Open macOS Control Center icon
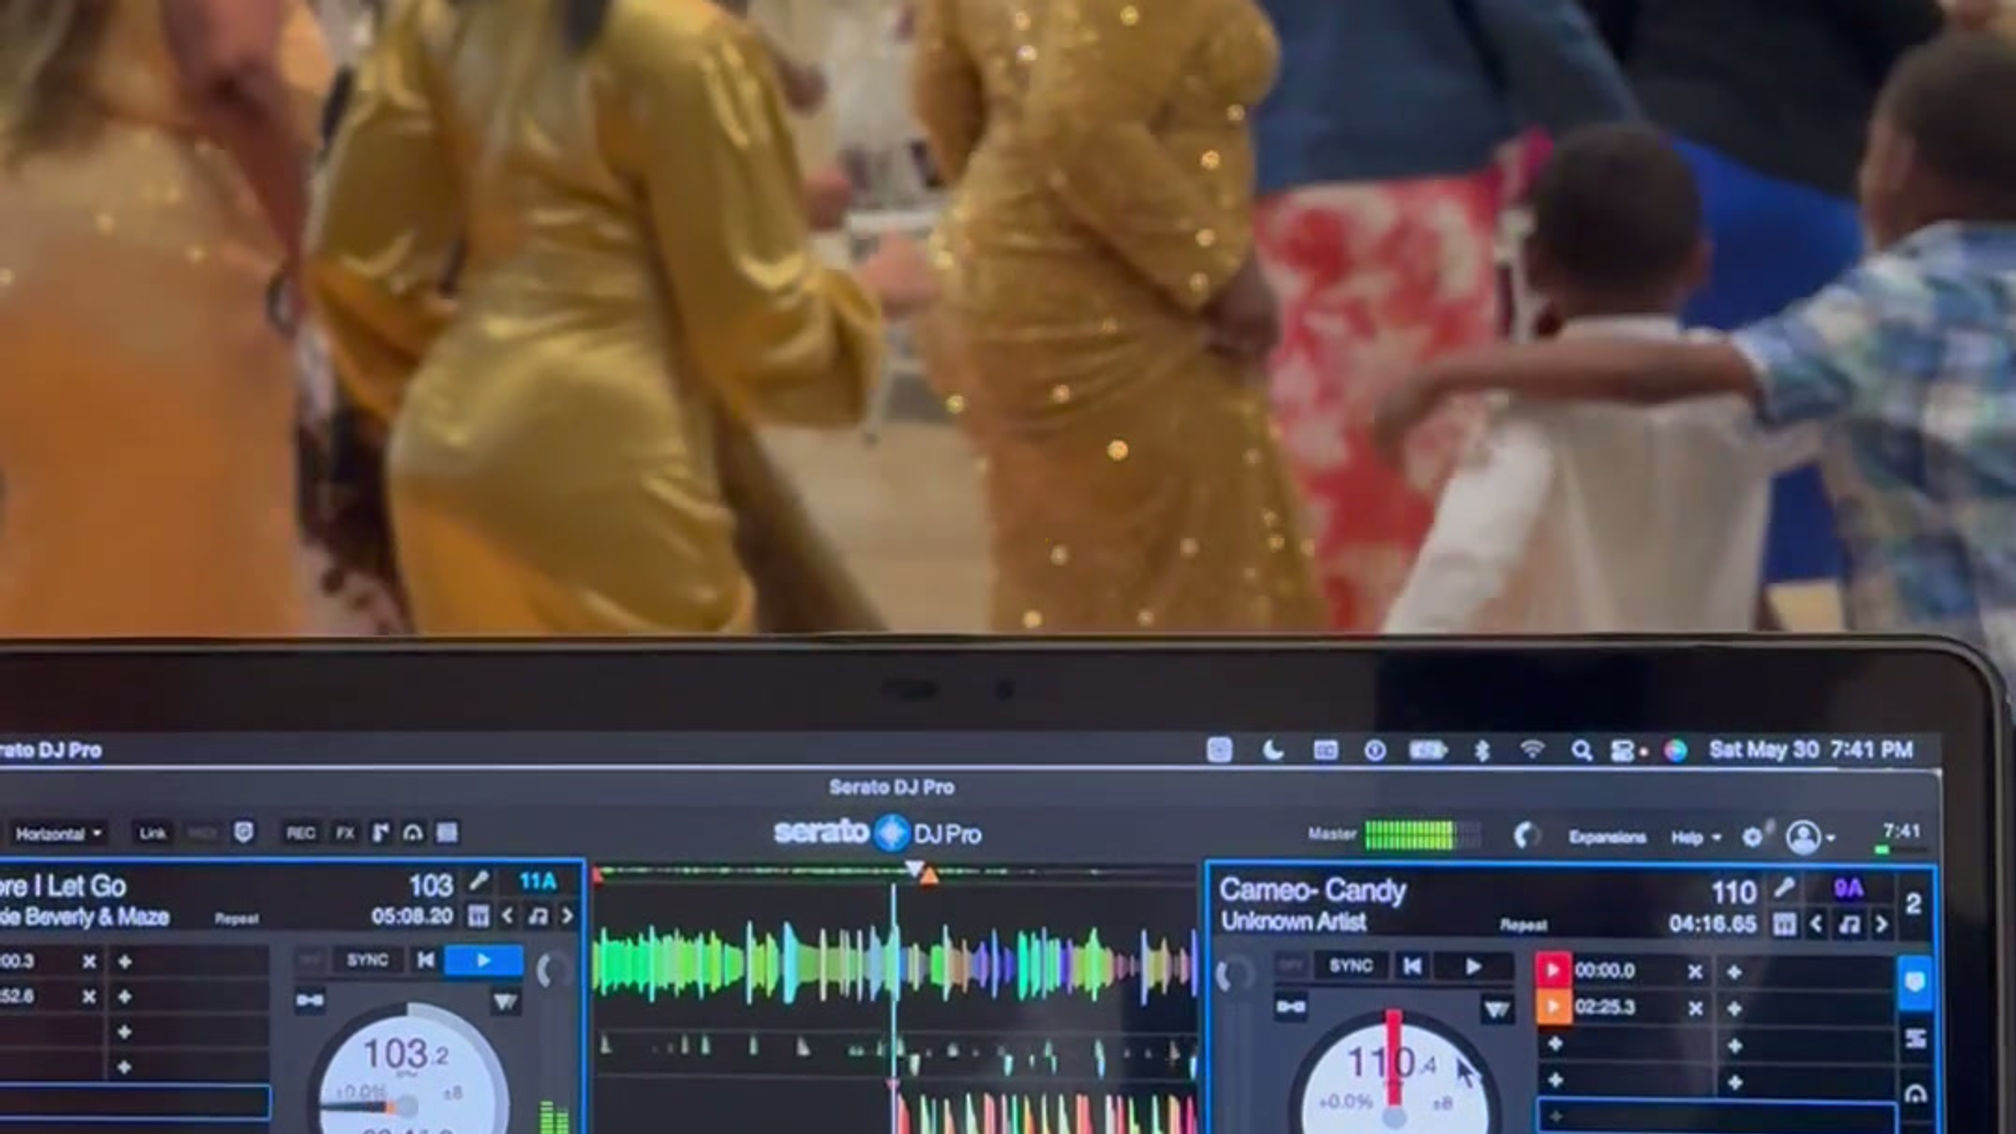This screenshot has height=1134, width=2016. (1623, 750)
